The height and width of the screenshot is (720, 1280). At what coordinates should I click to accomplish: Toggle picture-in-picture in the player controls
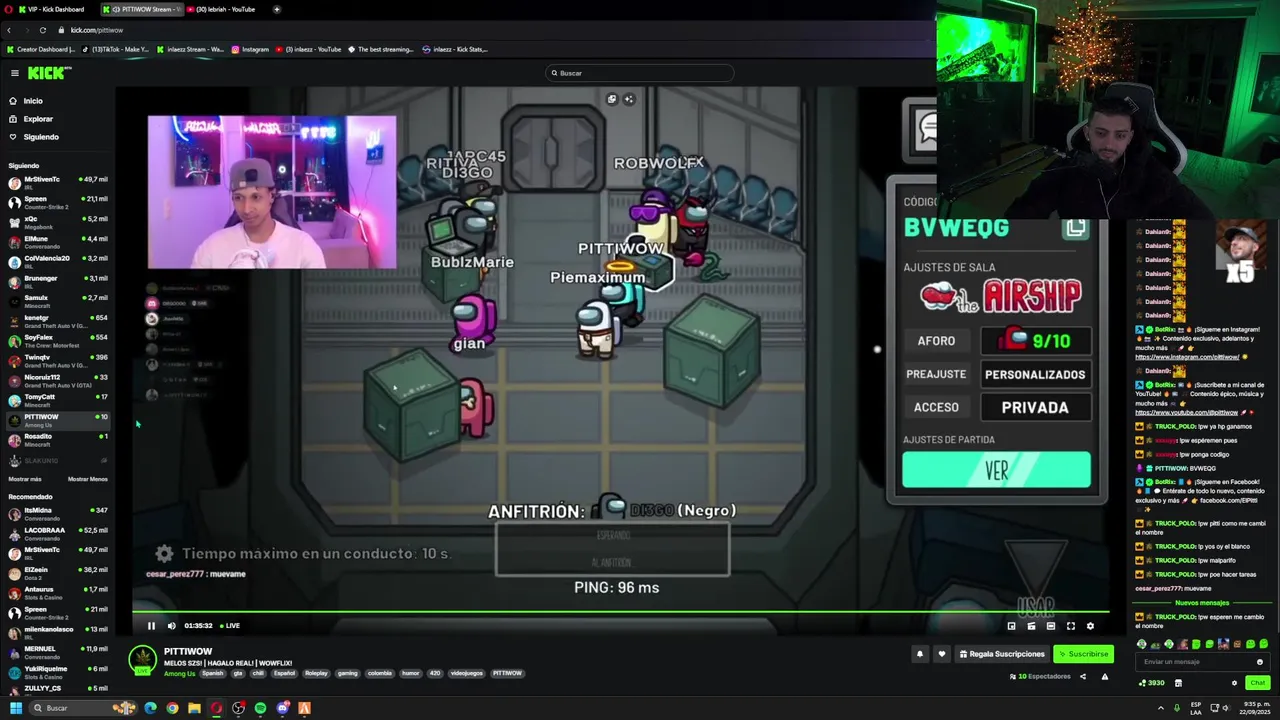(1011, 626)
